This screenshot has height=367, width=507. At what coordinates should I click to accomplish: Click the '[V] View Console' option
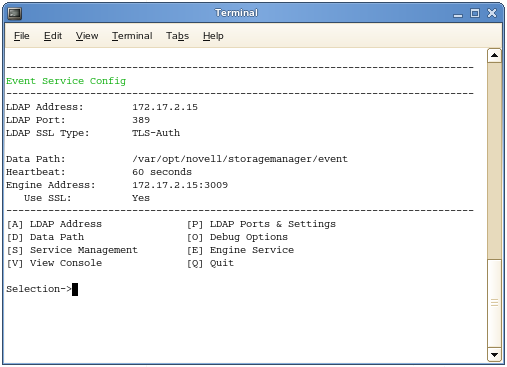click(54, 263)
